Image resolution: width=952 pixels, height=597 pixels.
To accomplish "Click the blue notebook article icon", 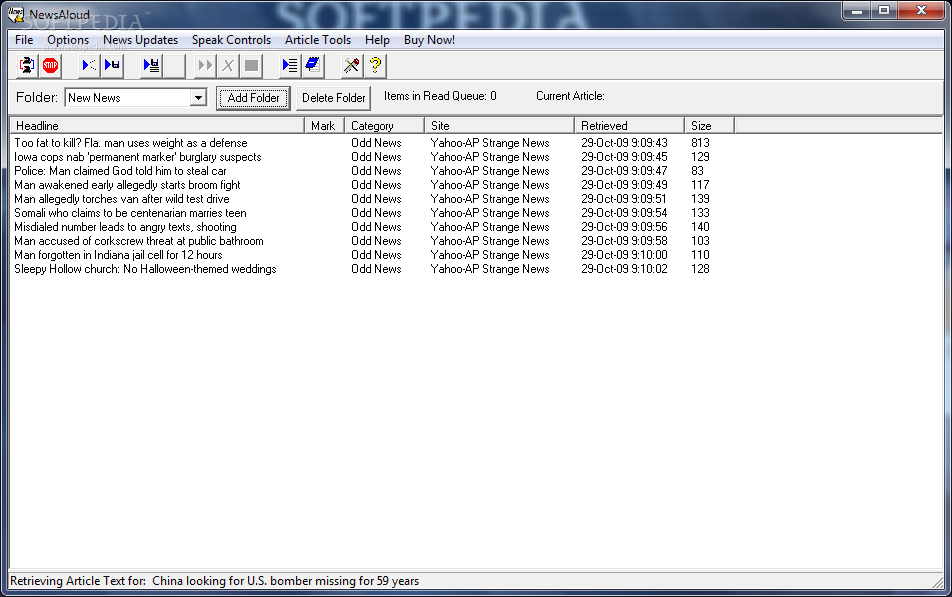I will click(313, 65).
